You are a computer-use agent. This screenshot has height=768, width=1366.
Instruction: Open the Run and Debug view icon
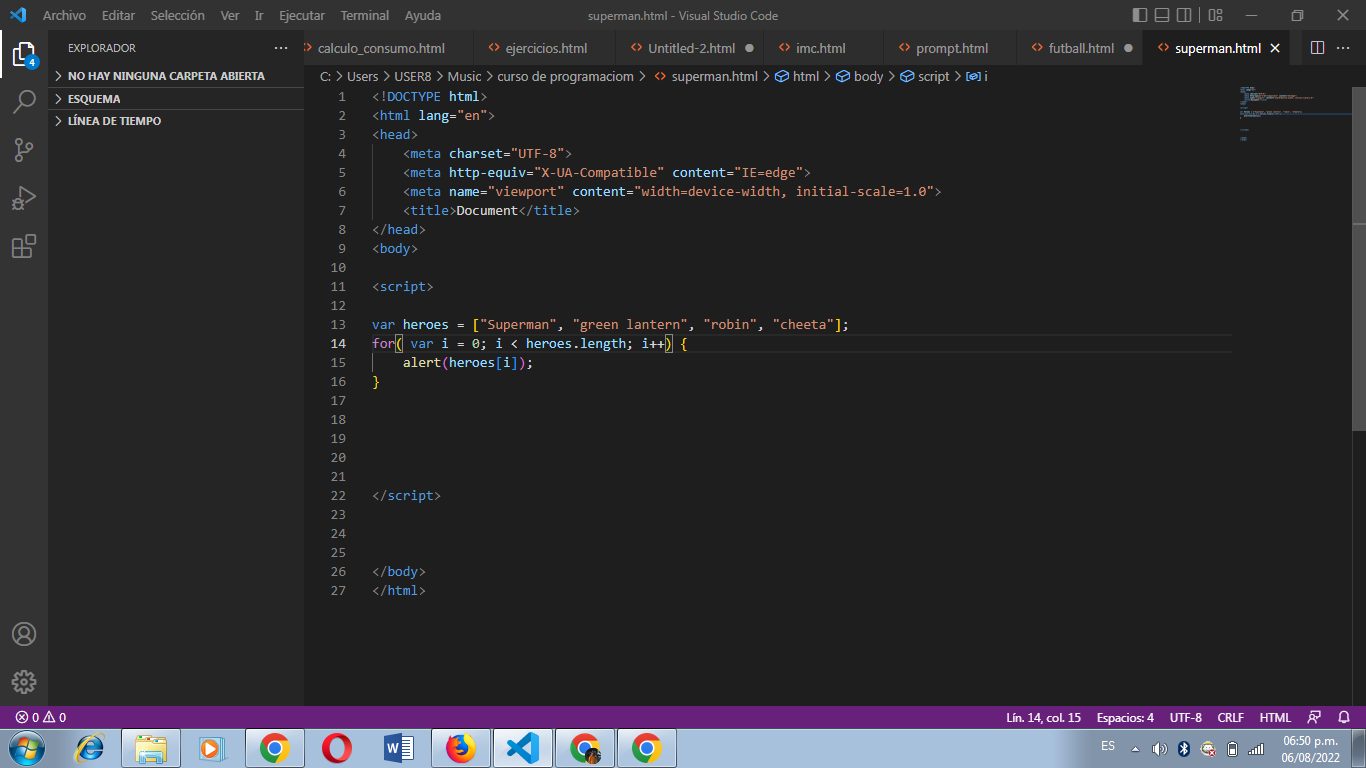[x=24, y=198]
